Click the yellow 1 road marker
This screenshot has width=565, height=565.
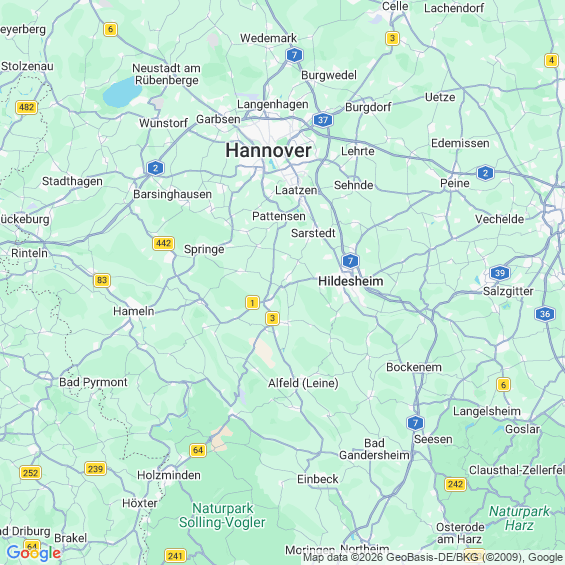tap(252, 303)
